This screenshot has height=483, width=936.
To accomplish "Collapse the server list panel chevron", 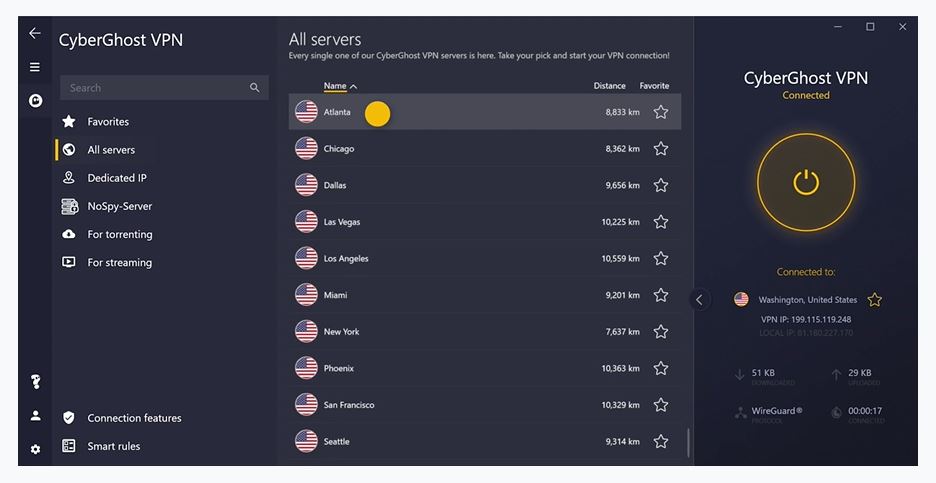I will pos(699,299).
